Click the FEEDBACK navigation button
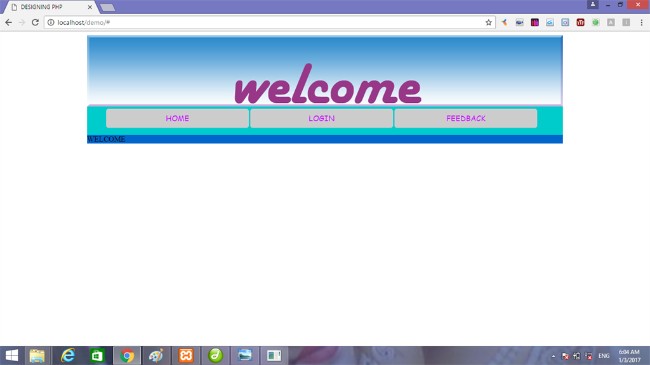The height and width of the screenshot is (365, 650). coord(466,118)
